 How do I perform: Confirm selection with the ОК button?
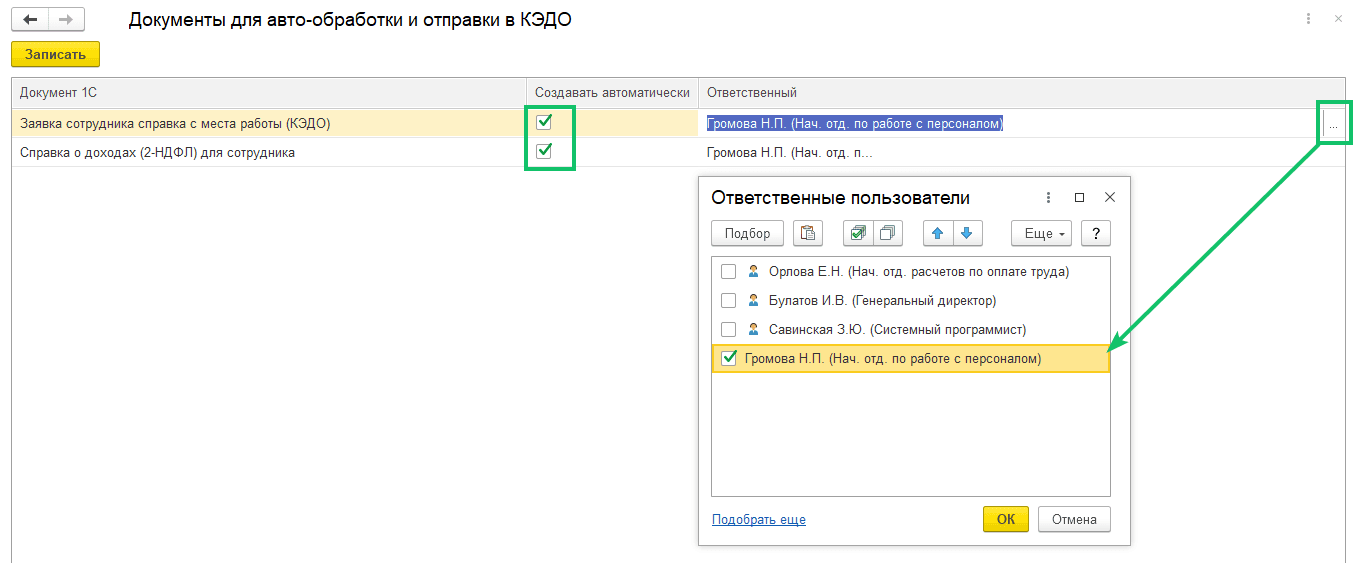[1006, 519]
